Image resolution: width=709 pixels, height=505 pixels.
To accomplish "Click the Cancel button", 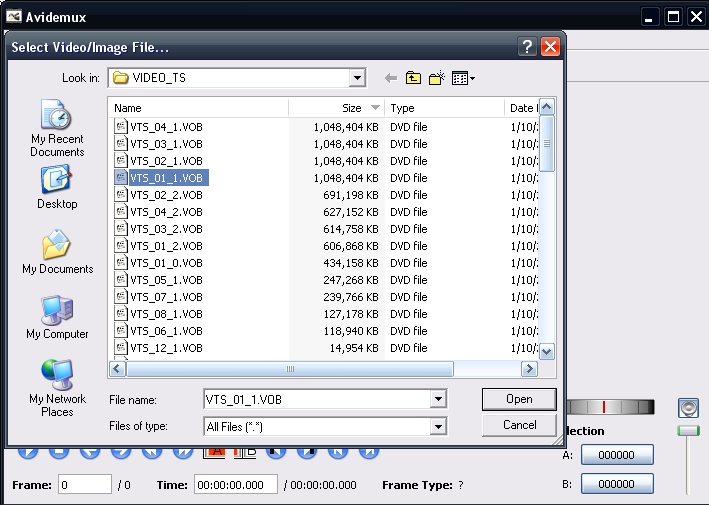I will tap(519, 425).
